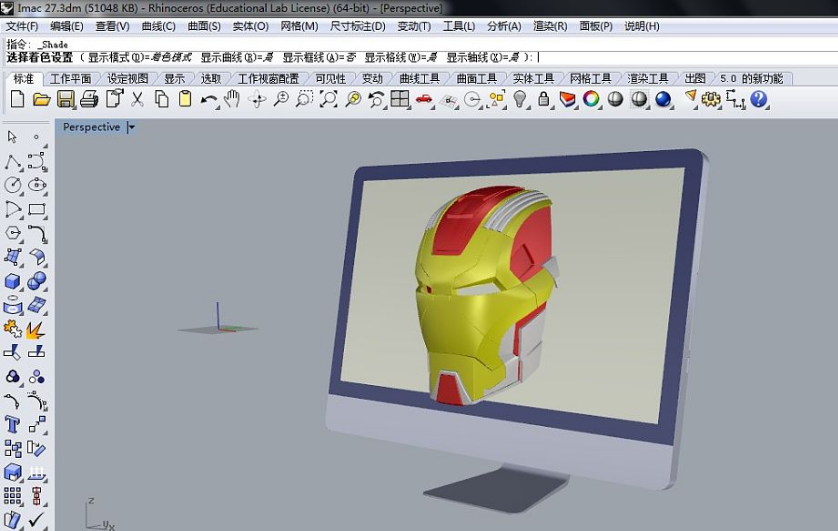Open the 文件(F) menu
The height and width of the screenshot is (531, 838).
[x=22, y=26]
